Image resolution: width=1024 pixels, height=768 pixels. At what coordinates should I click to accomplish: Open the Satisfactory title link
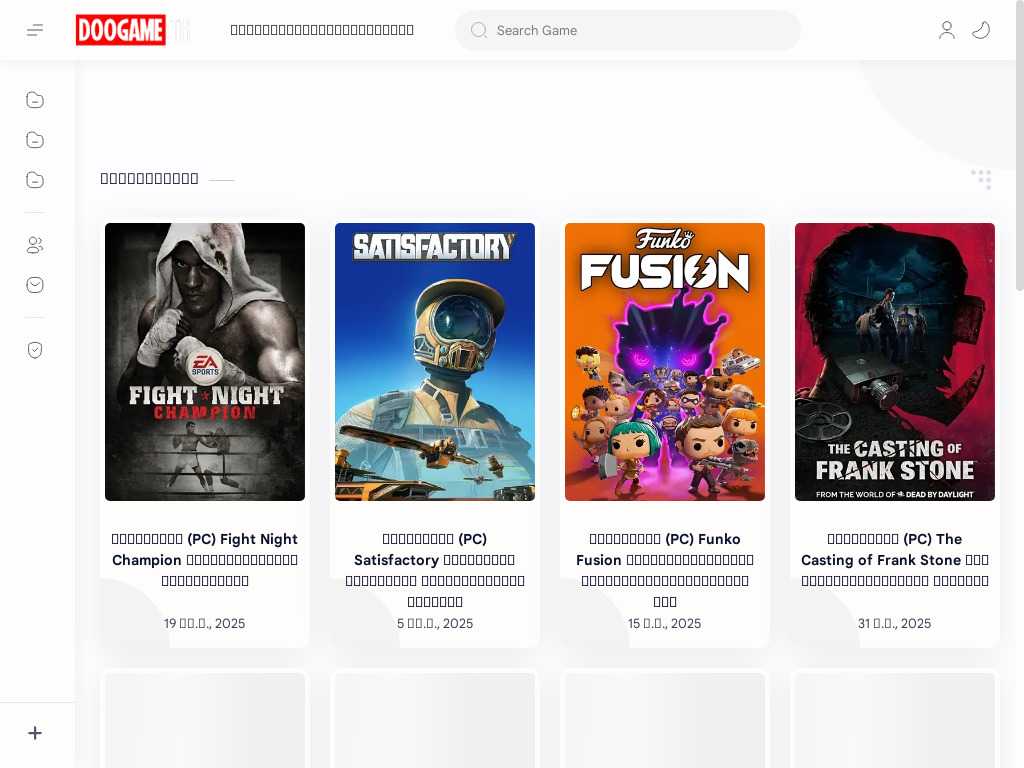pyautogui.click(x=435, y=570)
